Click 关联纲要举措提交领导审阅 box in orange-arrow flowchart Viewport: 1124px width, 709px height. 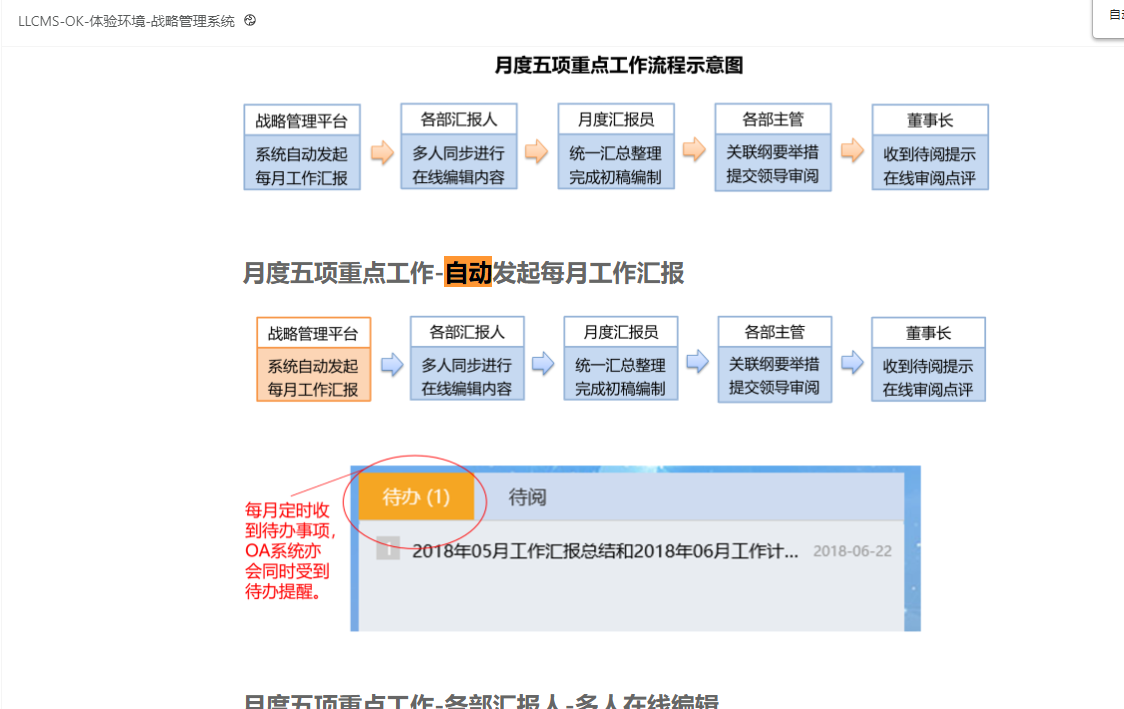[x=773, y=162]
